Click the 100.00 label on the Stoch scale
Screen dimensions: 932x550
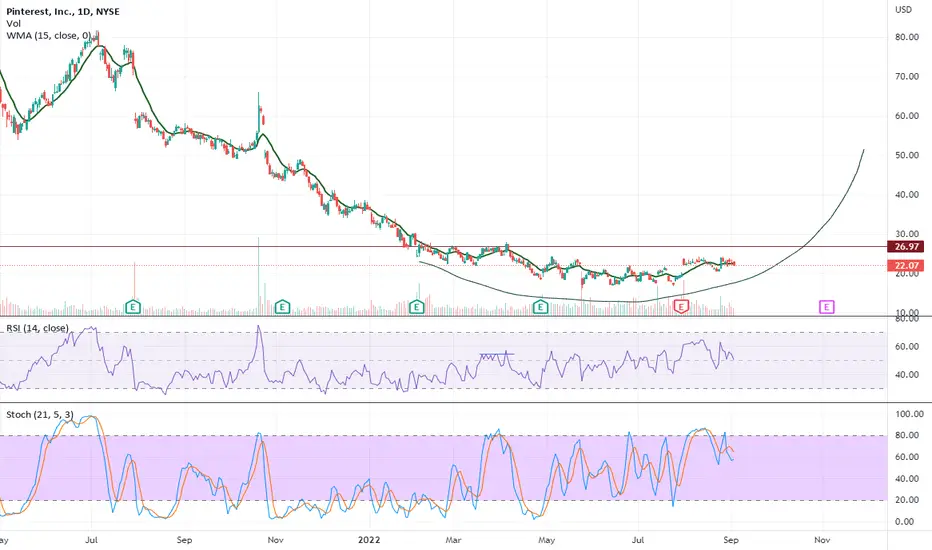[909, 414]
